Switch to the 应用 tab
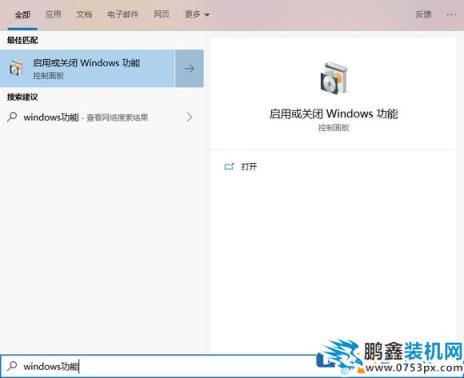Image resolution: width=464 pixels, height=378 pixels. pyautogui.click(x=53, y=14)
